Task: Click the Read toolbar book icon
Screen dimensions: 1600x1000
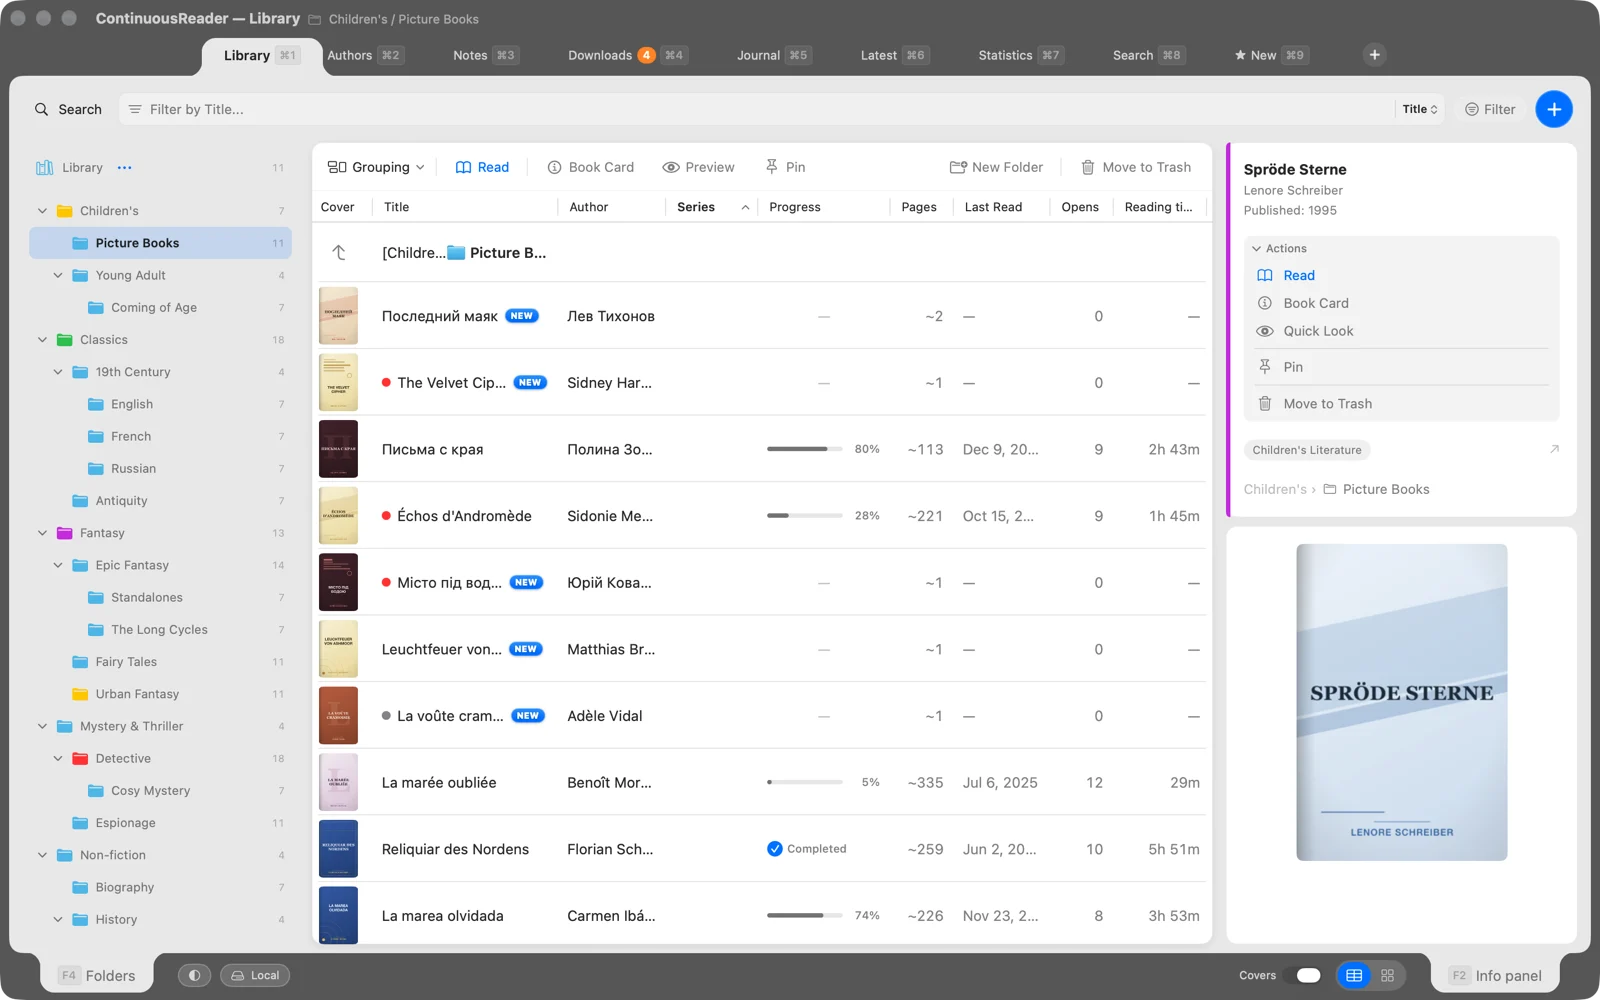Action: pos(463,167)
